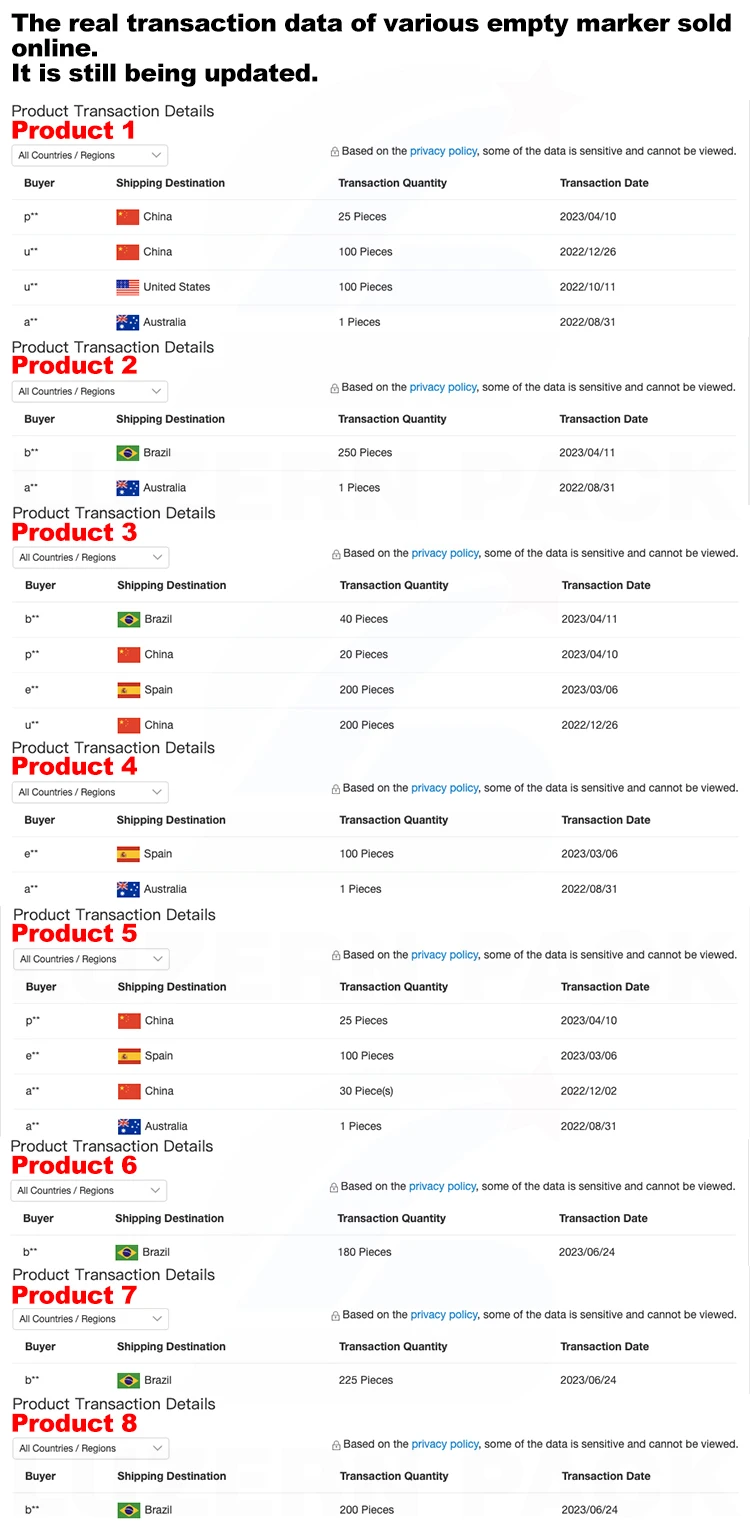Open the Product 5 All Countries / Regions selector

tap(91, 959)
